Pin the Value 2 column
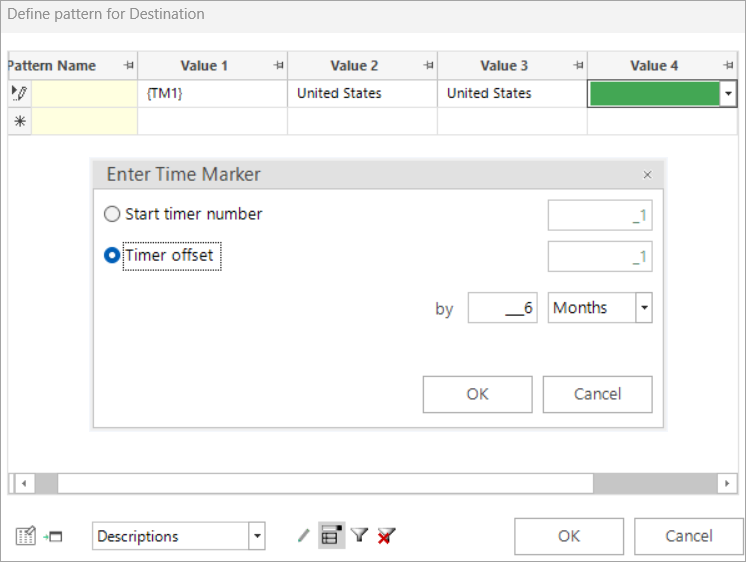 pyautogui.click(x=429, y=65)
